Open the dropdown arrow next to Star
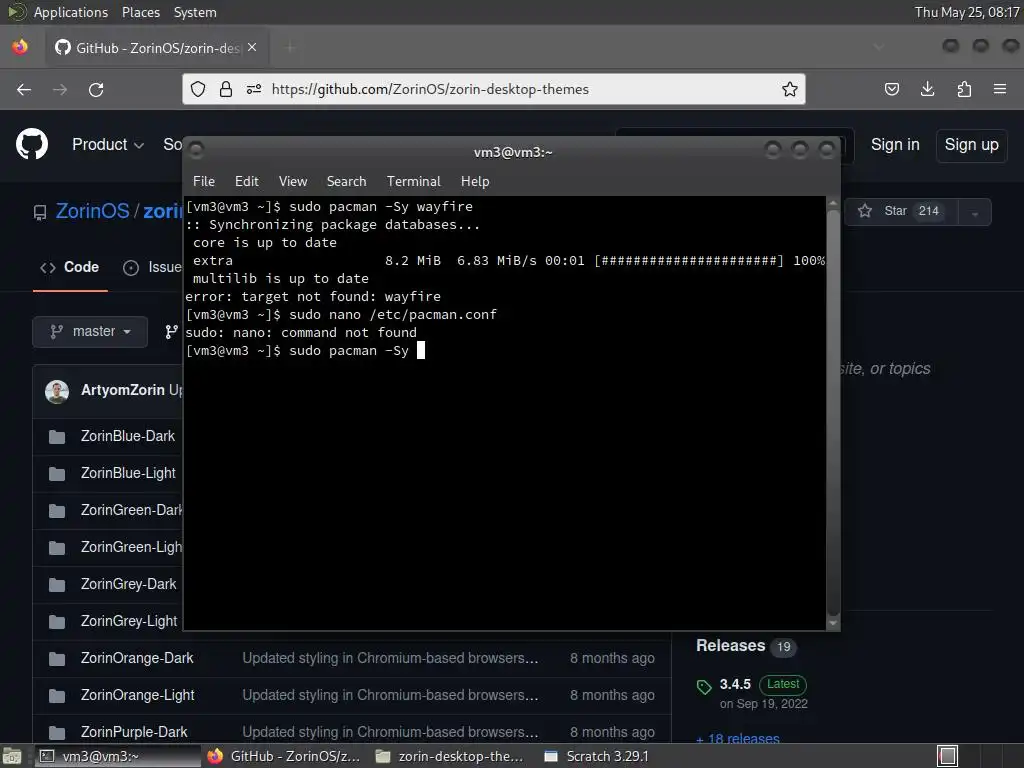1024x768 pixels. [x=975, y=212]
